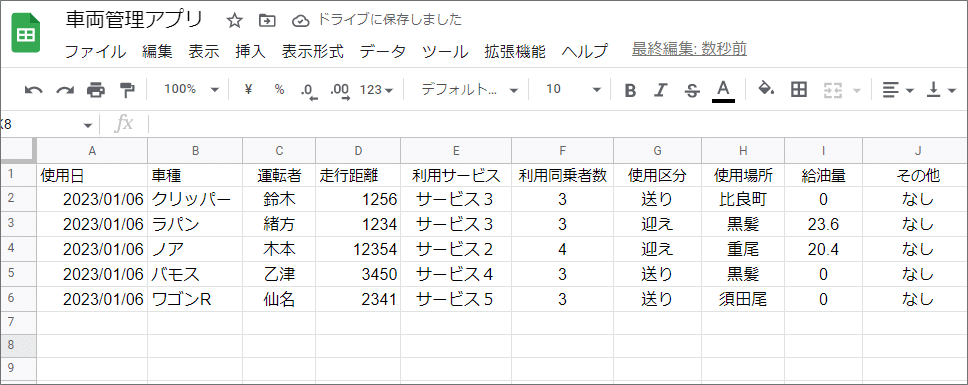Click the merge cells icon
This screenshot has height=385, width=968.
point(833,91)
